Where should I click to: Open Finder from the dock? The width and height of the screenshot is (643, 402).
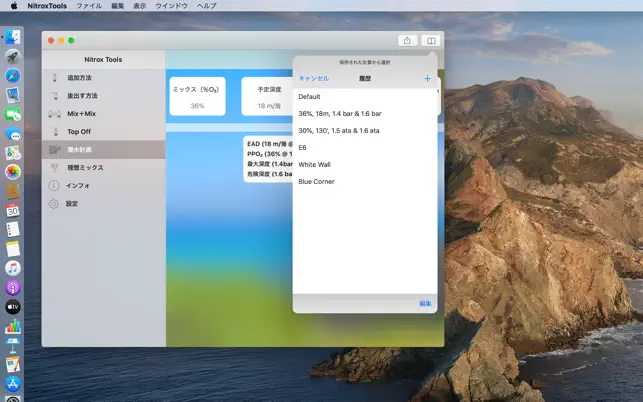tap(13, 37)
